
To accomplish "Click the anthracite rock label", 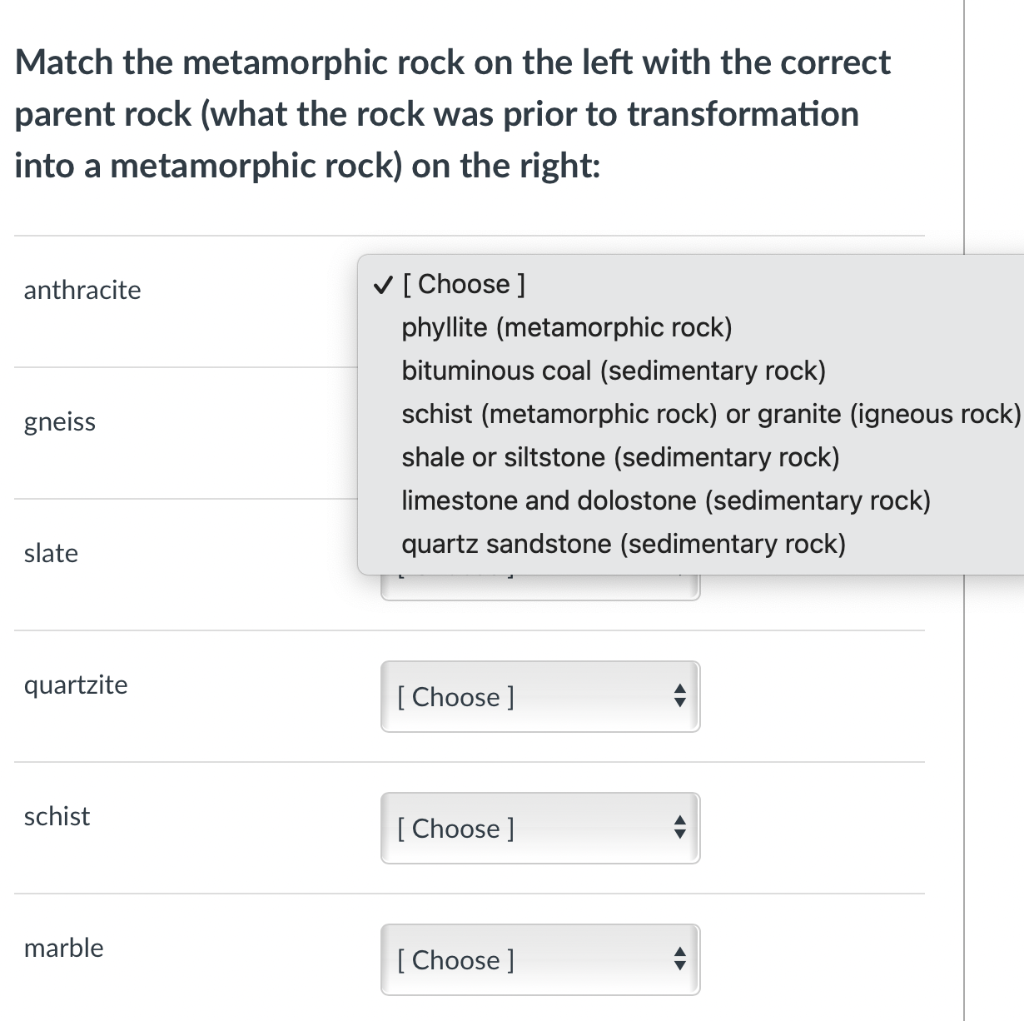I will tap(82, 290).
